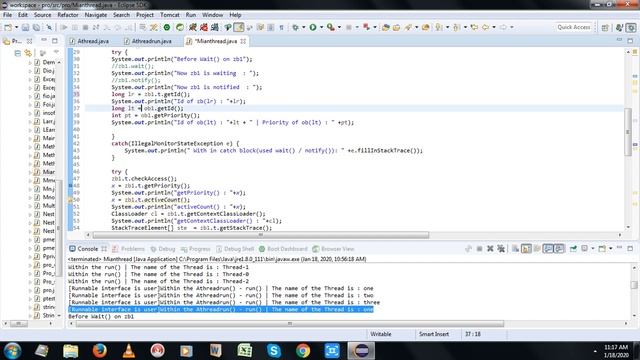Image resolution: width=640 pixels, height=360 pixels.
Task: Open Microsoft Word from the taskbar
Action: 216,351
